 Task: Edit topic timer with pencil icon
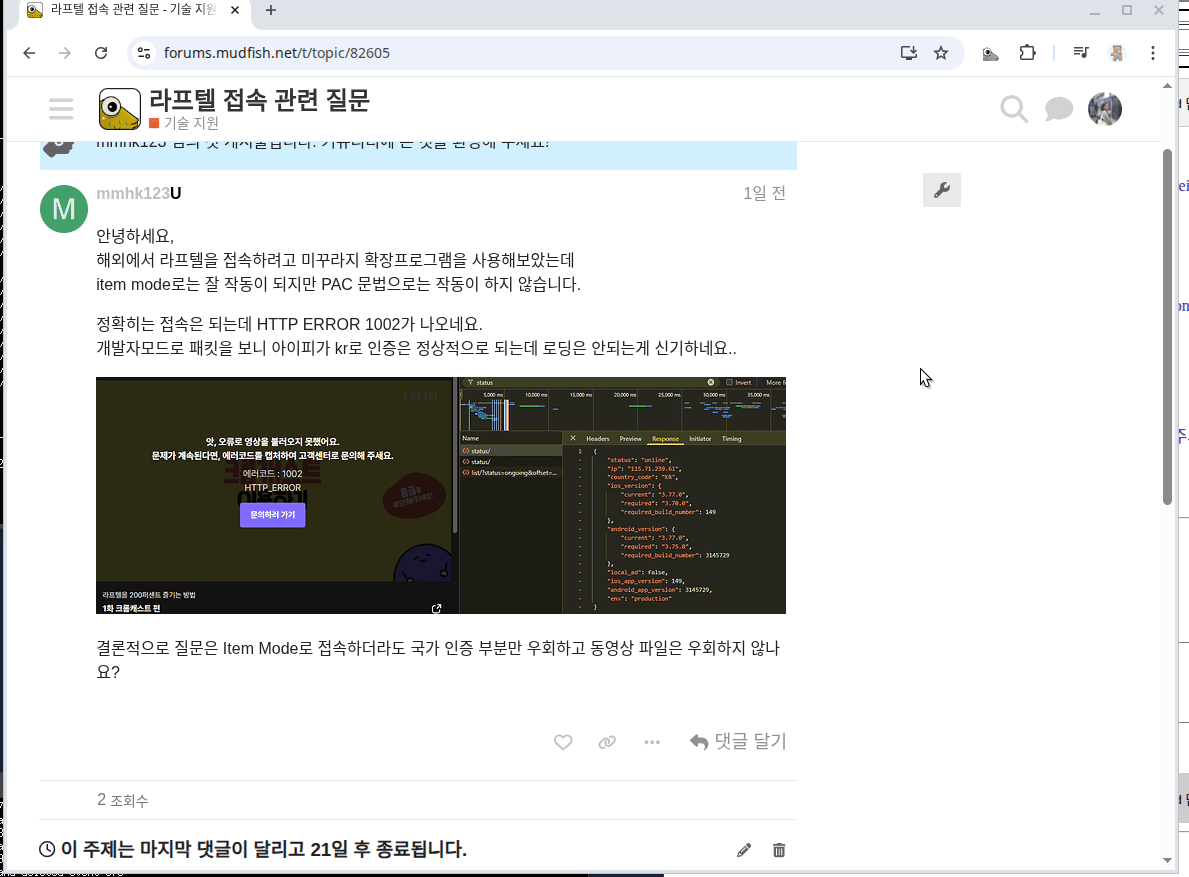pyautogui.click(x=744, y=850)
